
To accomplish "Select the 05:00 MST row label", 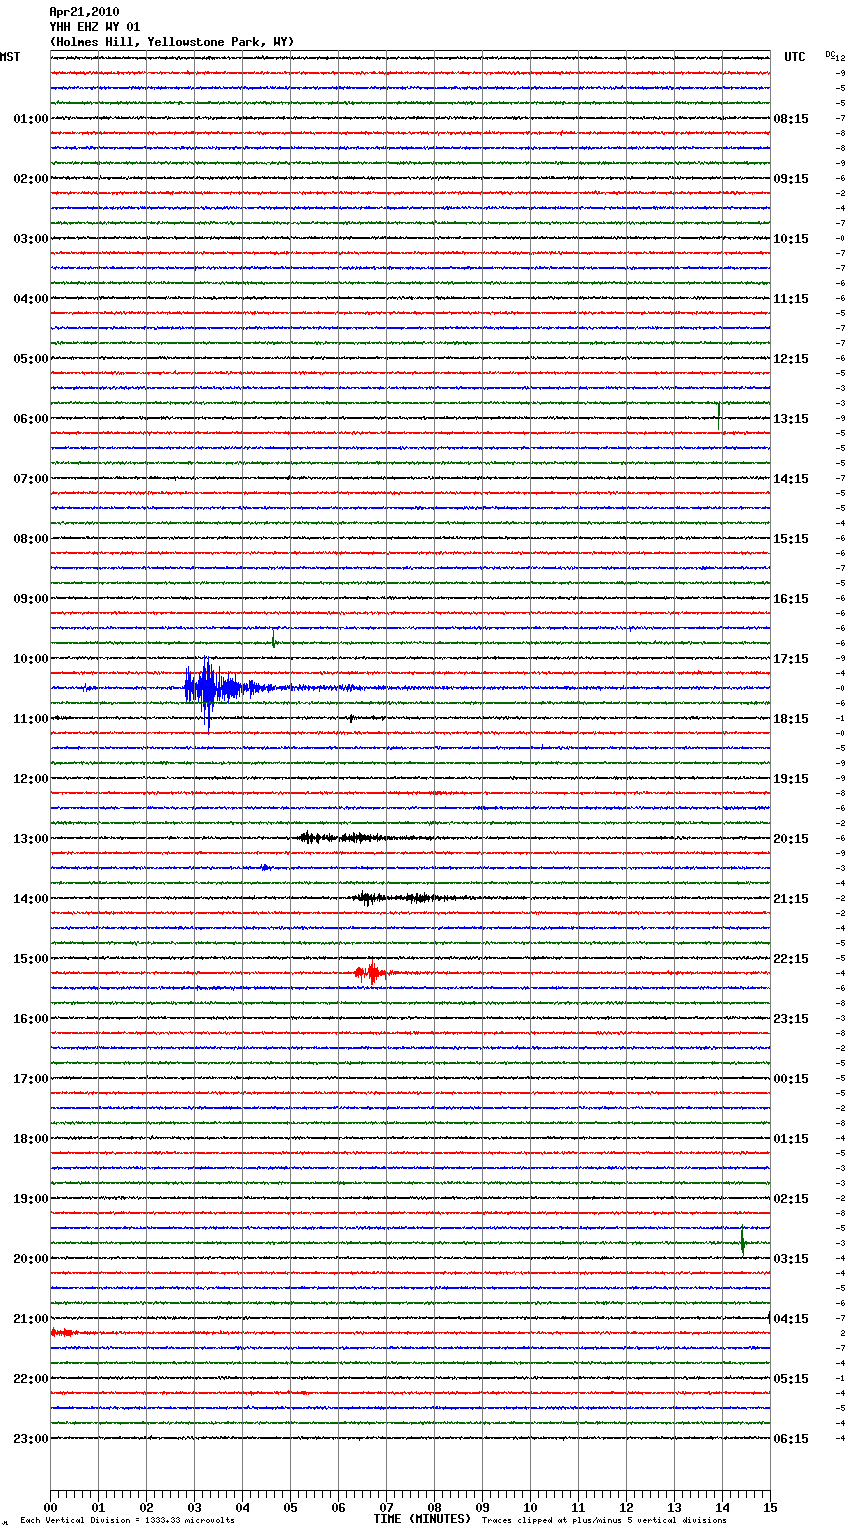I will (31, 359).
